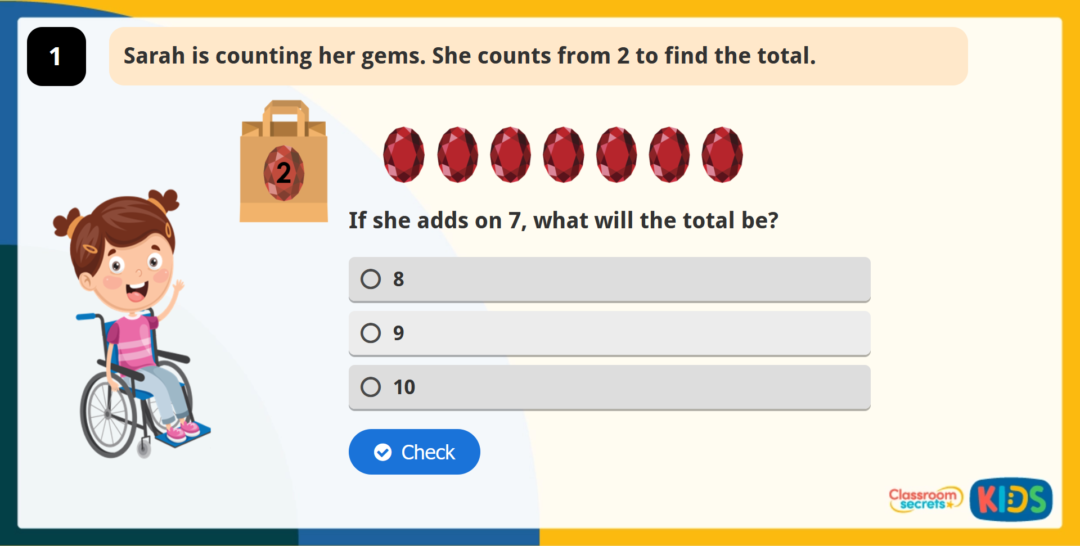Image resolution: width=1080 pixels, height=546 pixels.
Task: Click the answer option row showing 10
Action: tap(609, 387)
